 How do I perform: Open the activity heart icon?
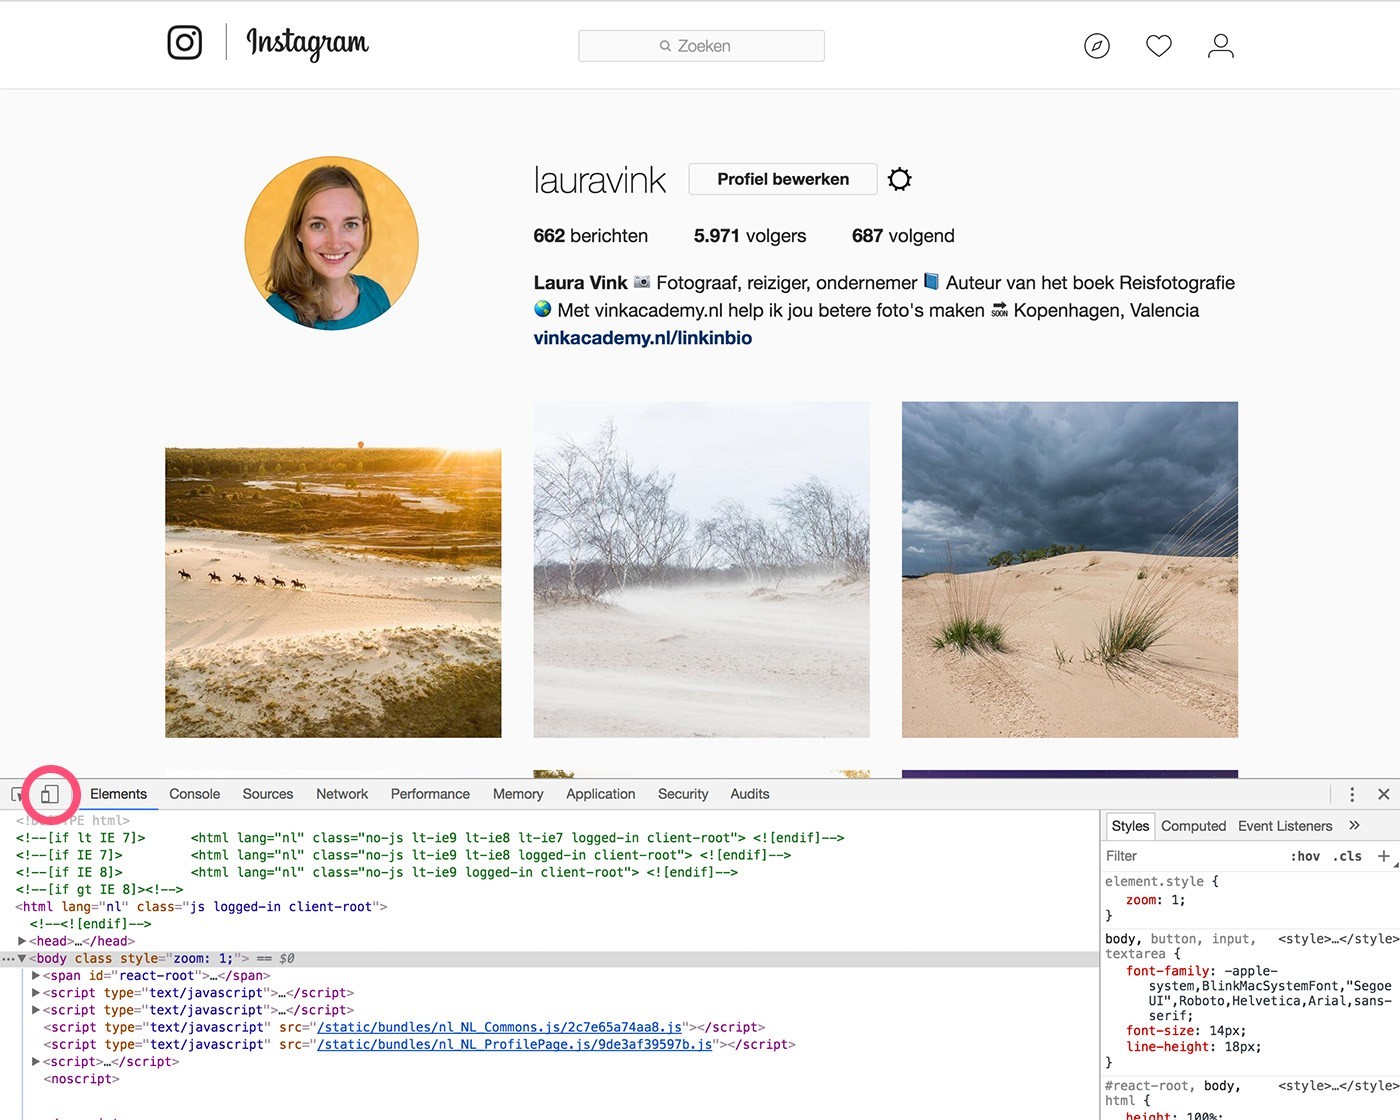[x=1158, y=46]
